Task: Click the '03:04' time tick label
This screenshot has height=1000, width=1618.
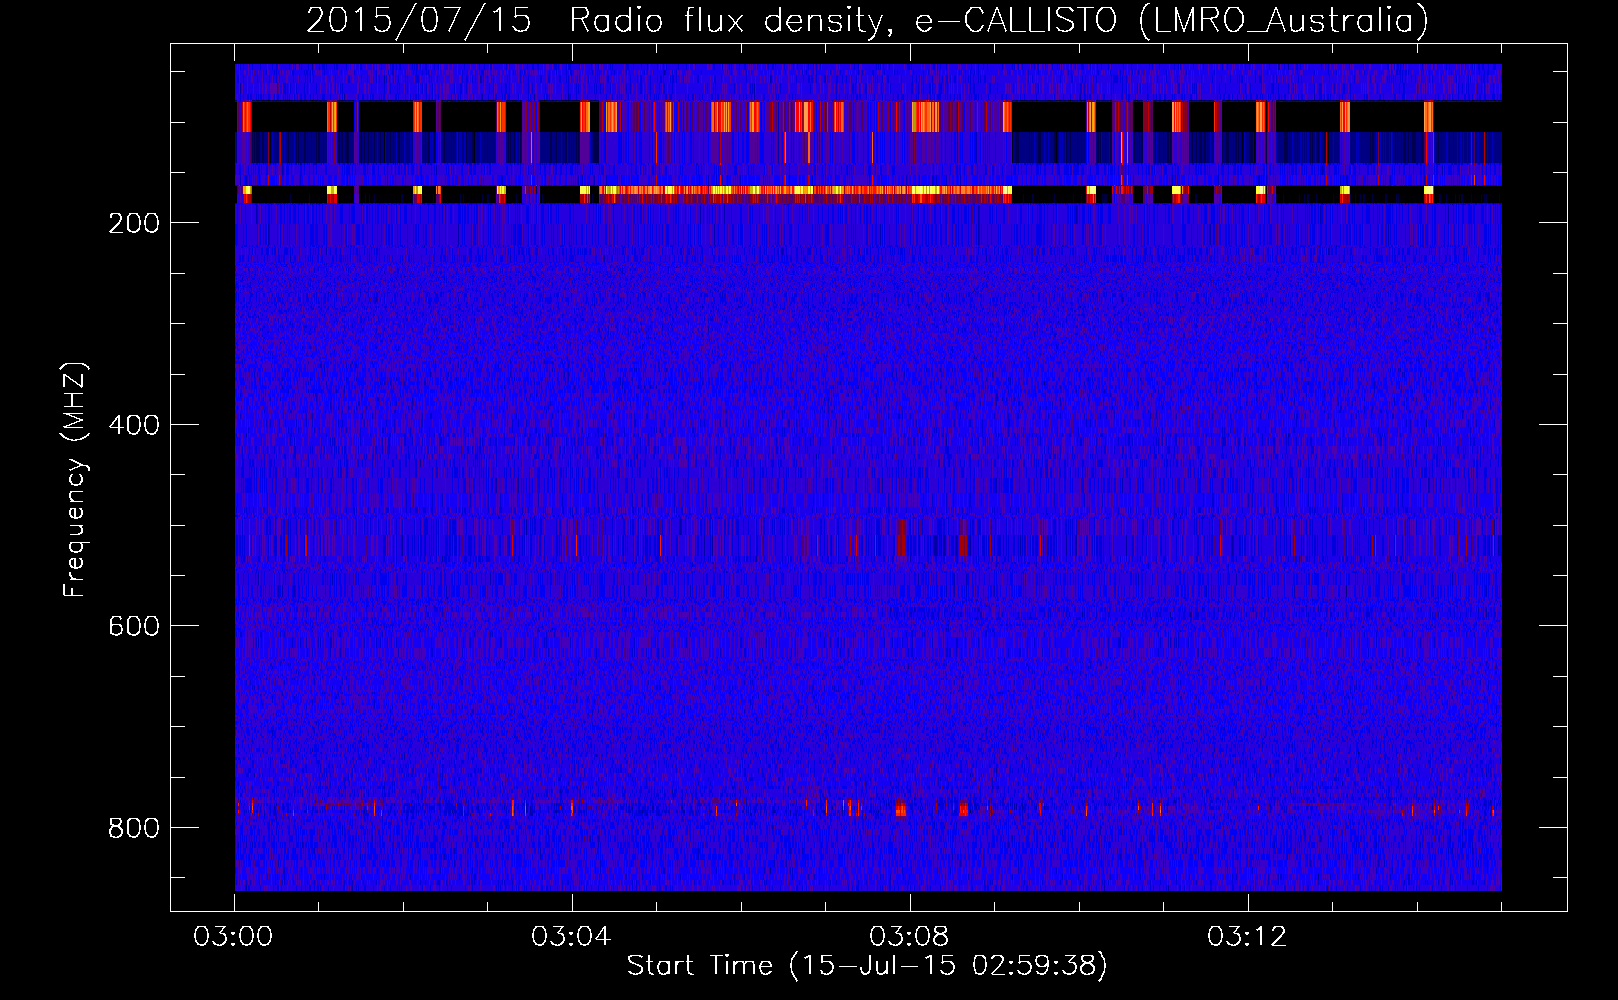Action: click(572, 937)
